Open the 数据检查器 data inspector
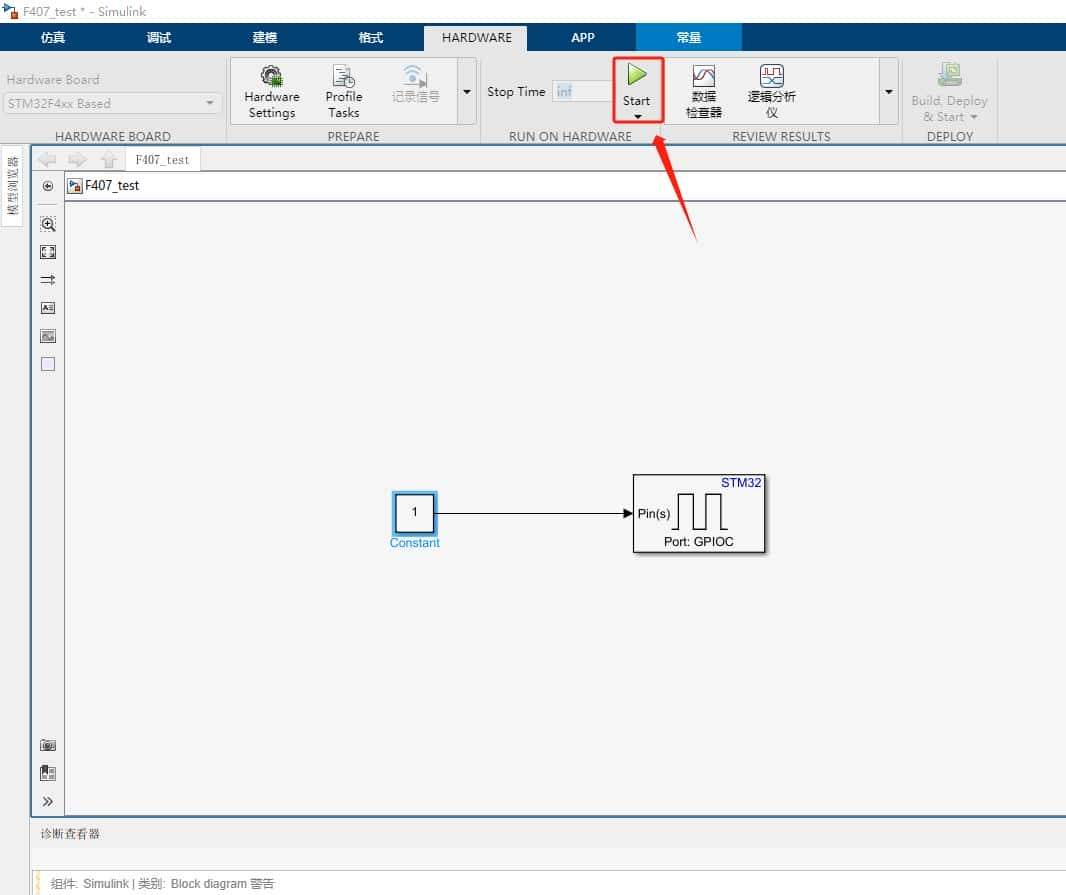Viewport: 1066px width, 895px height. 703,91
